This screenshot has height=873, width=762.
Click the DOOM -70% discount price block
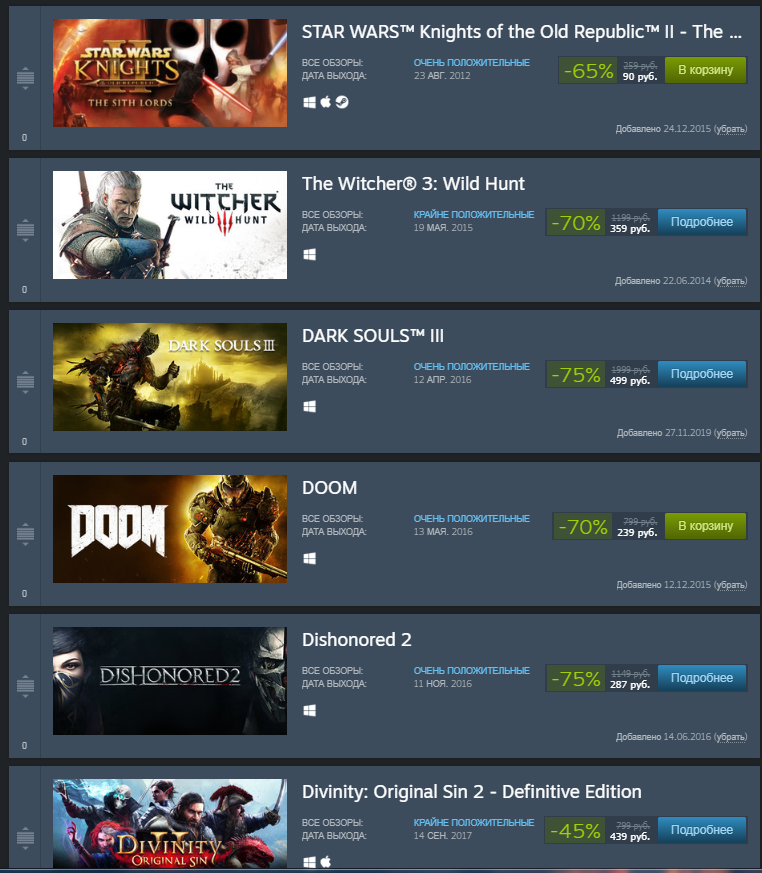(x=608, y=526)
